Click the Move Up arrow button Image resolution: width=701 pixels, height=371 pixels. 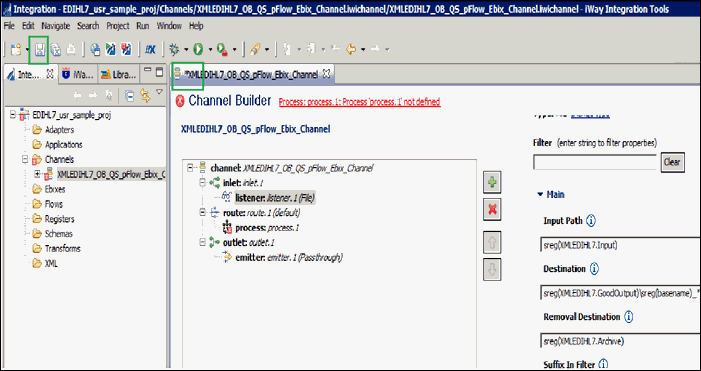pos(492,243)
